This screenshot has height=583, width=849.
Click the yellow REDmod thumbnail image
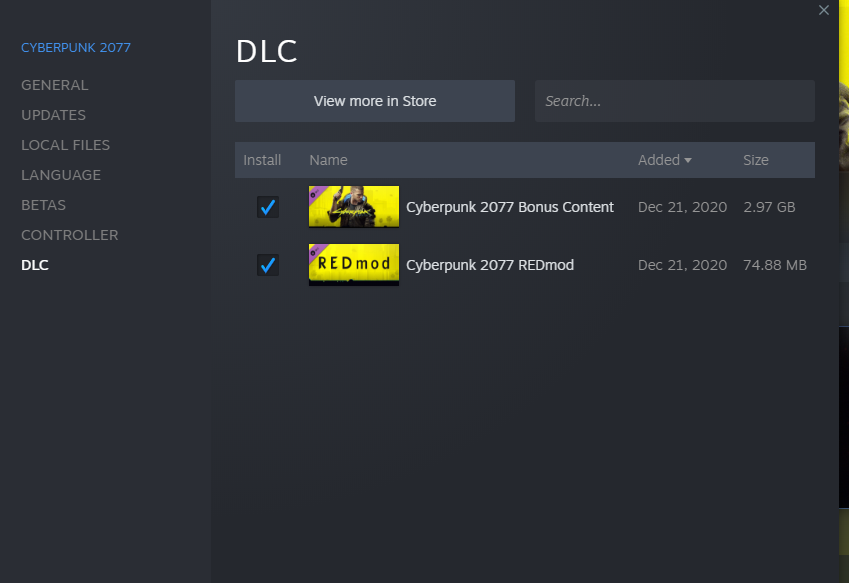[354, 265]
